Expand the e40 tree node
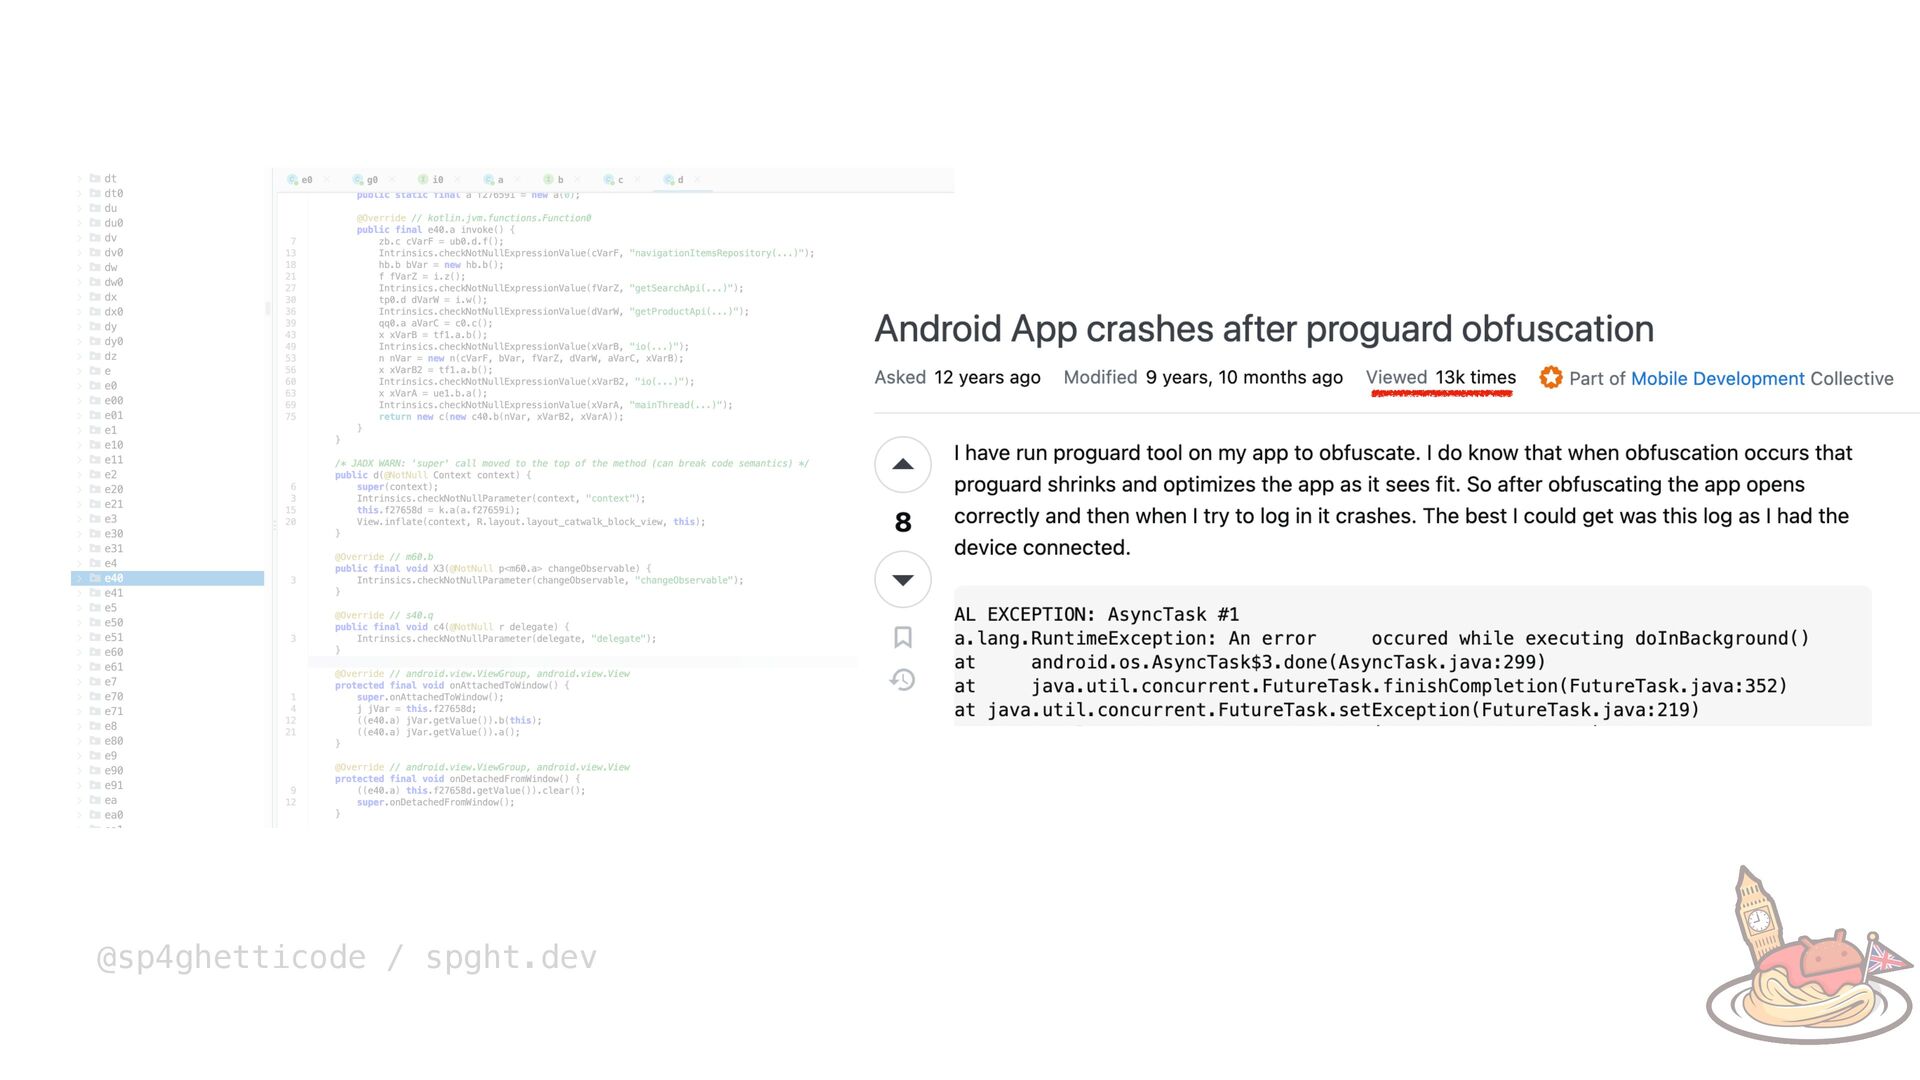This screenshot has width=1920, height=1080. point(79,578)
